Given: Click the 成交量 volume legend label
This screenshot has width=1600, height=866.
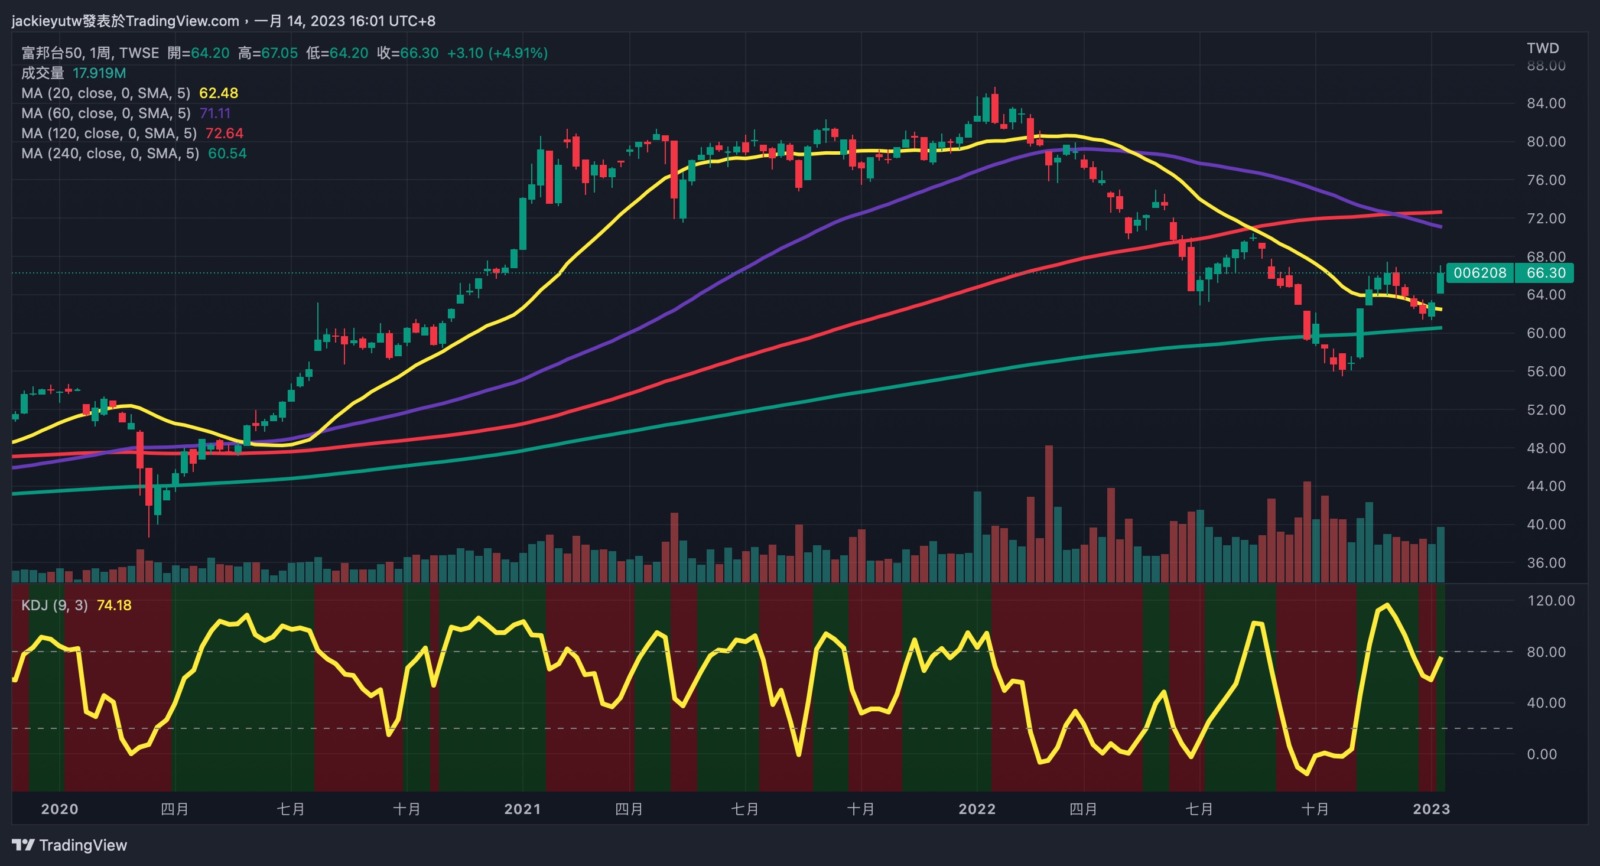Looking at the screenshot, I should click(42, 73).
